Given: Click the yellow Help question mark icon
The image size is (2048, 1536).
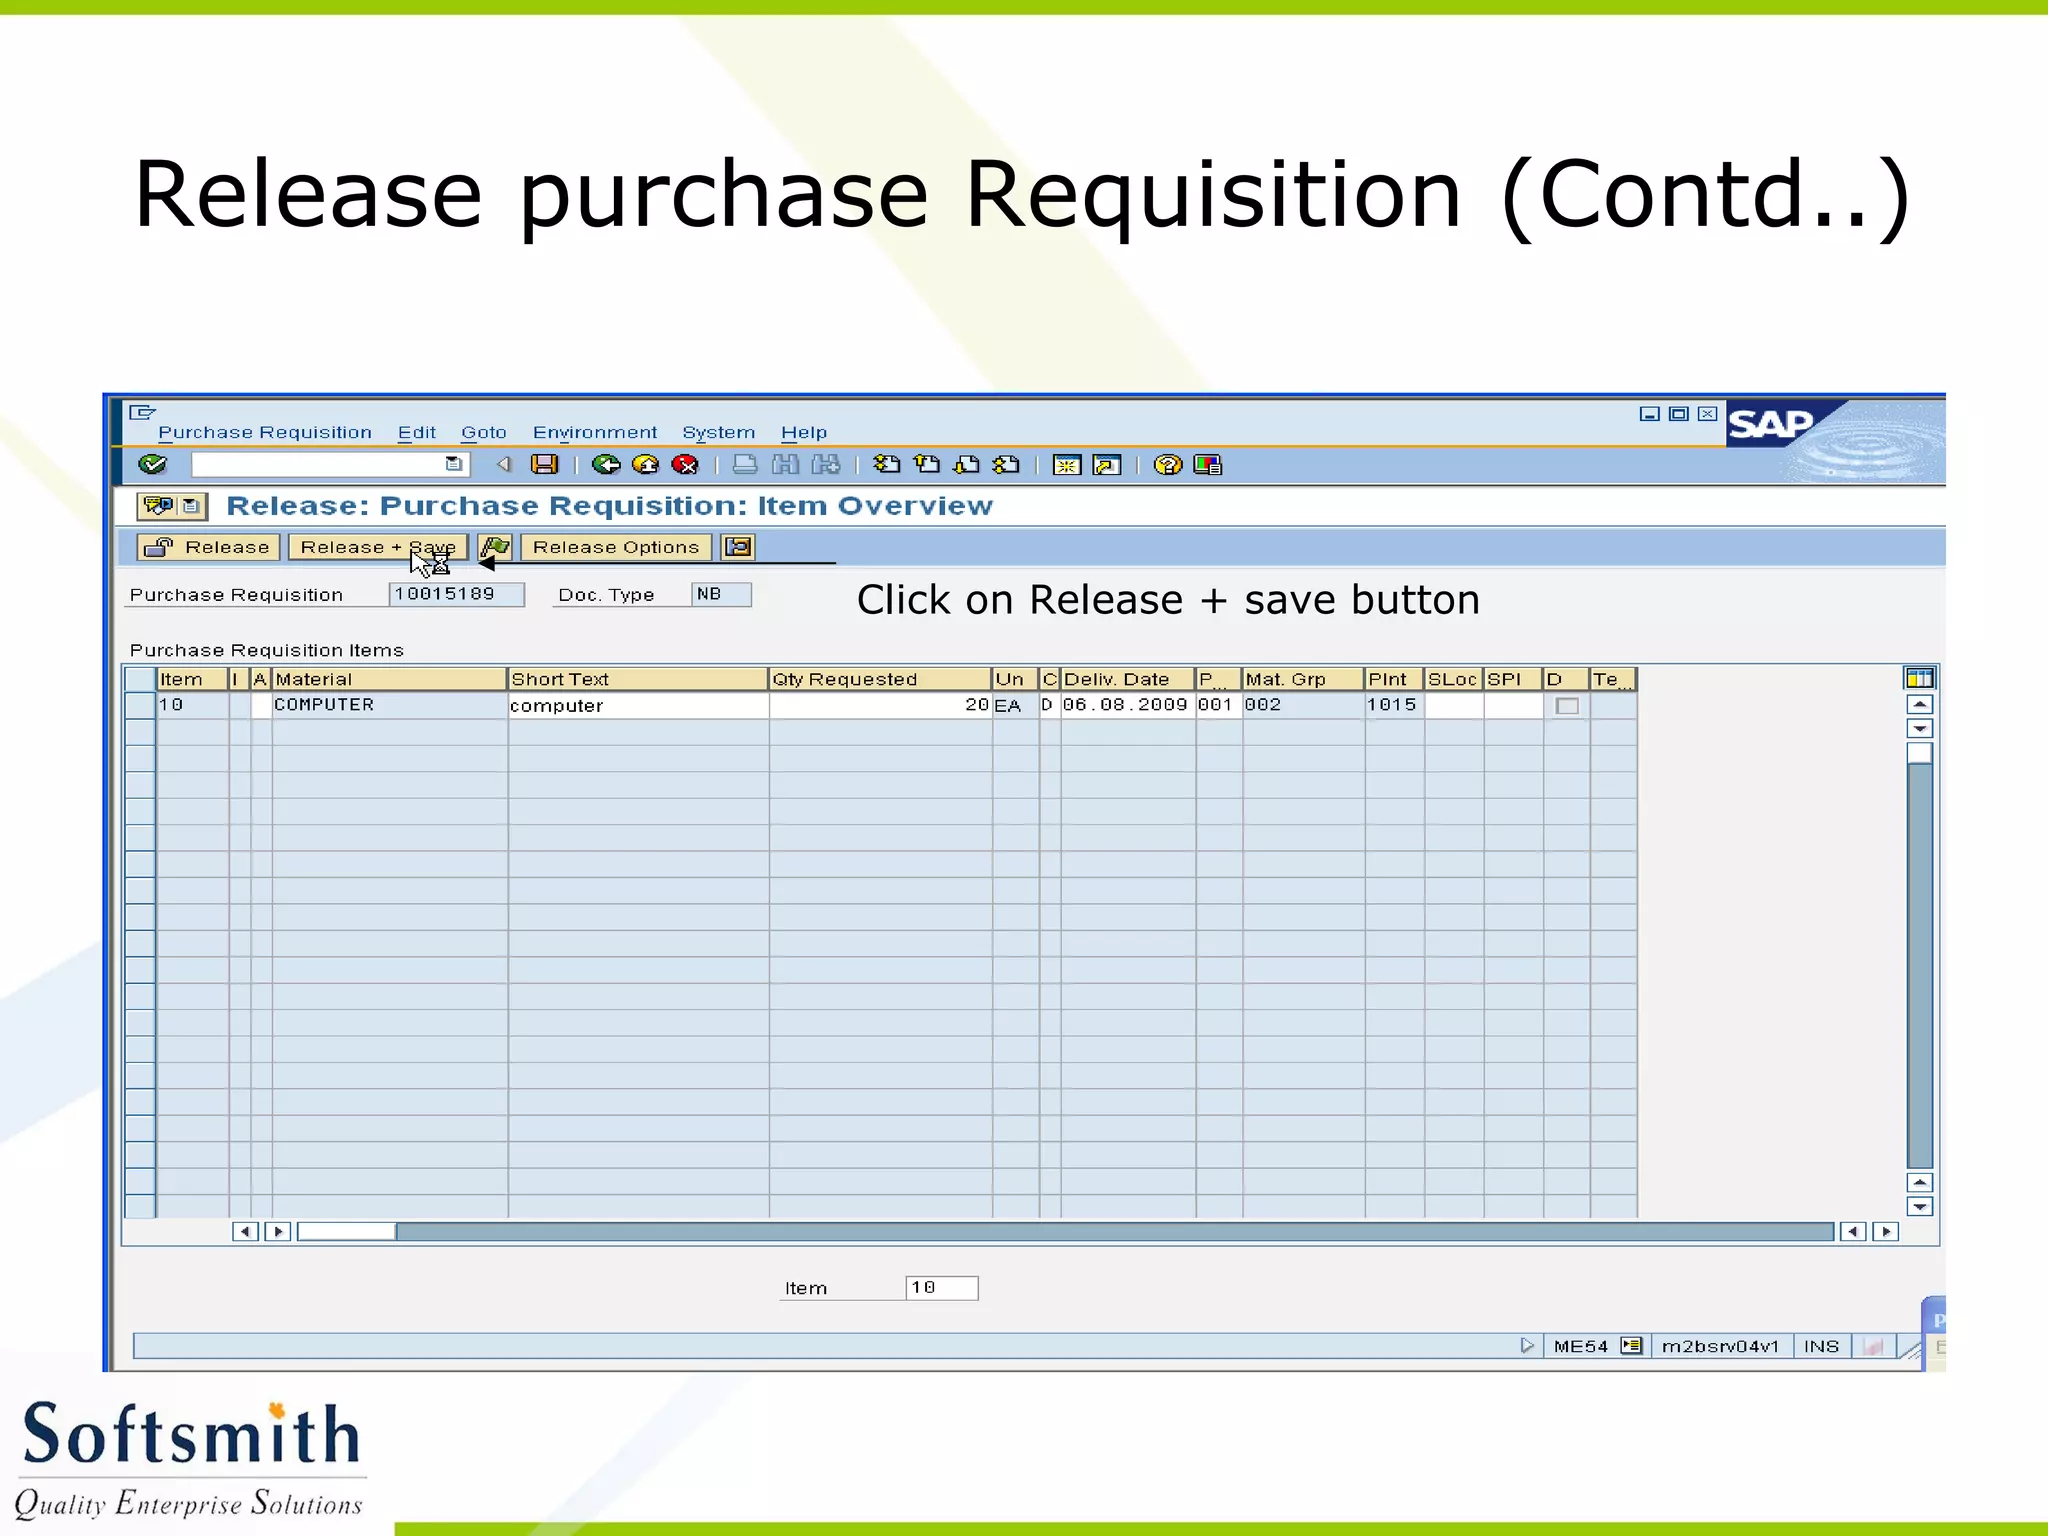Looking at the screenshot, I should (1167, 465).
